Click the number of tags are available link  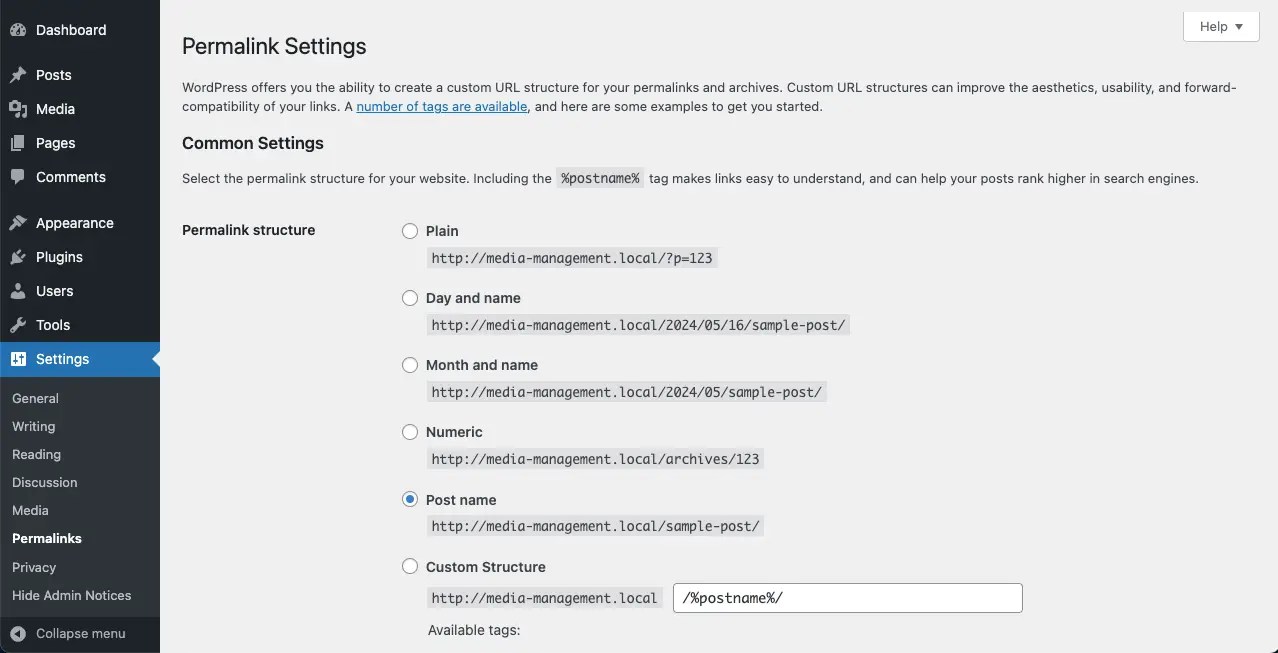tap(441, 106)
